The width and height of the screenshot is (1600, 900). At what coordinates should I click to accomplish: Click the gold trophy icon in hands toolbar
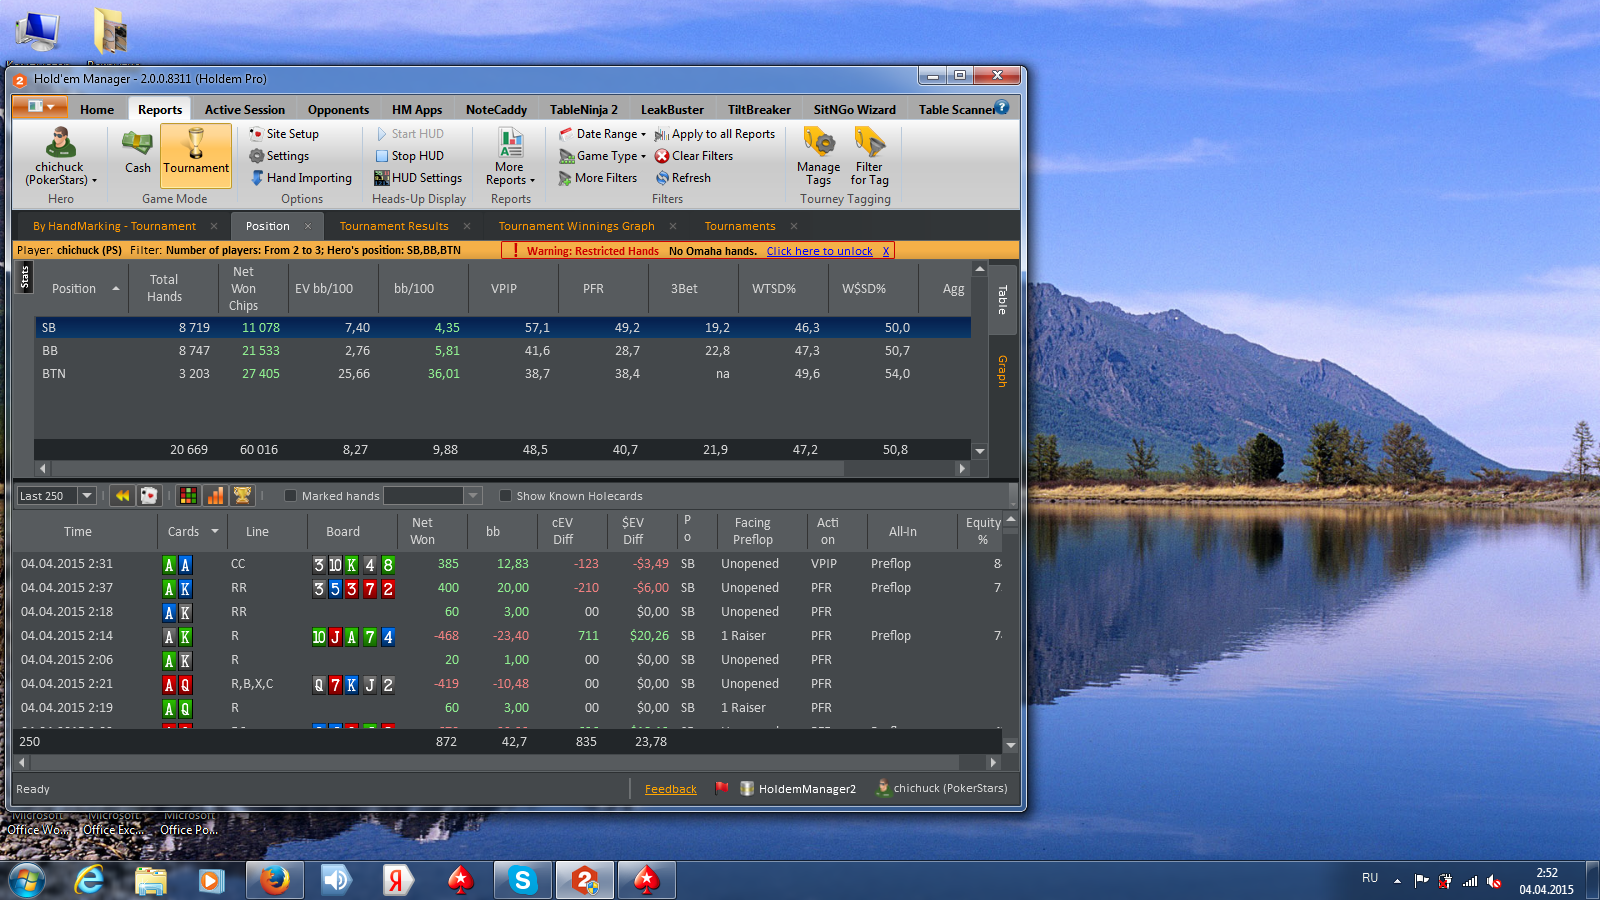coord(242,496)
